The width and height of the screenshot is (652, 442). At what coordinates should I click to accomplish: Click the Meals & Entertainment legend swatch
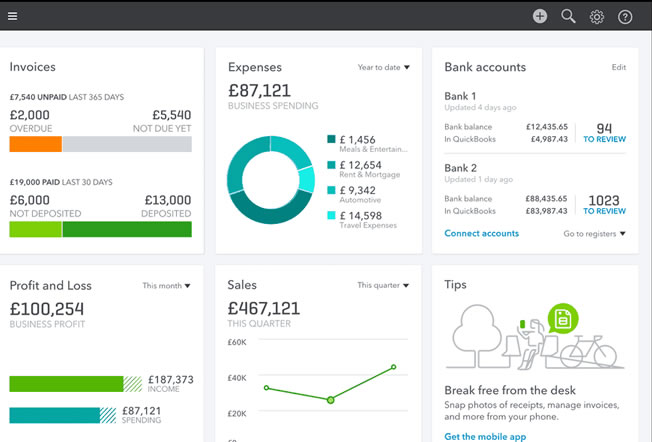coord(331,139)
